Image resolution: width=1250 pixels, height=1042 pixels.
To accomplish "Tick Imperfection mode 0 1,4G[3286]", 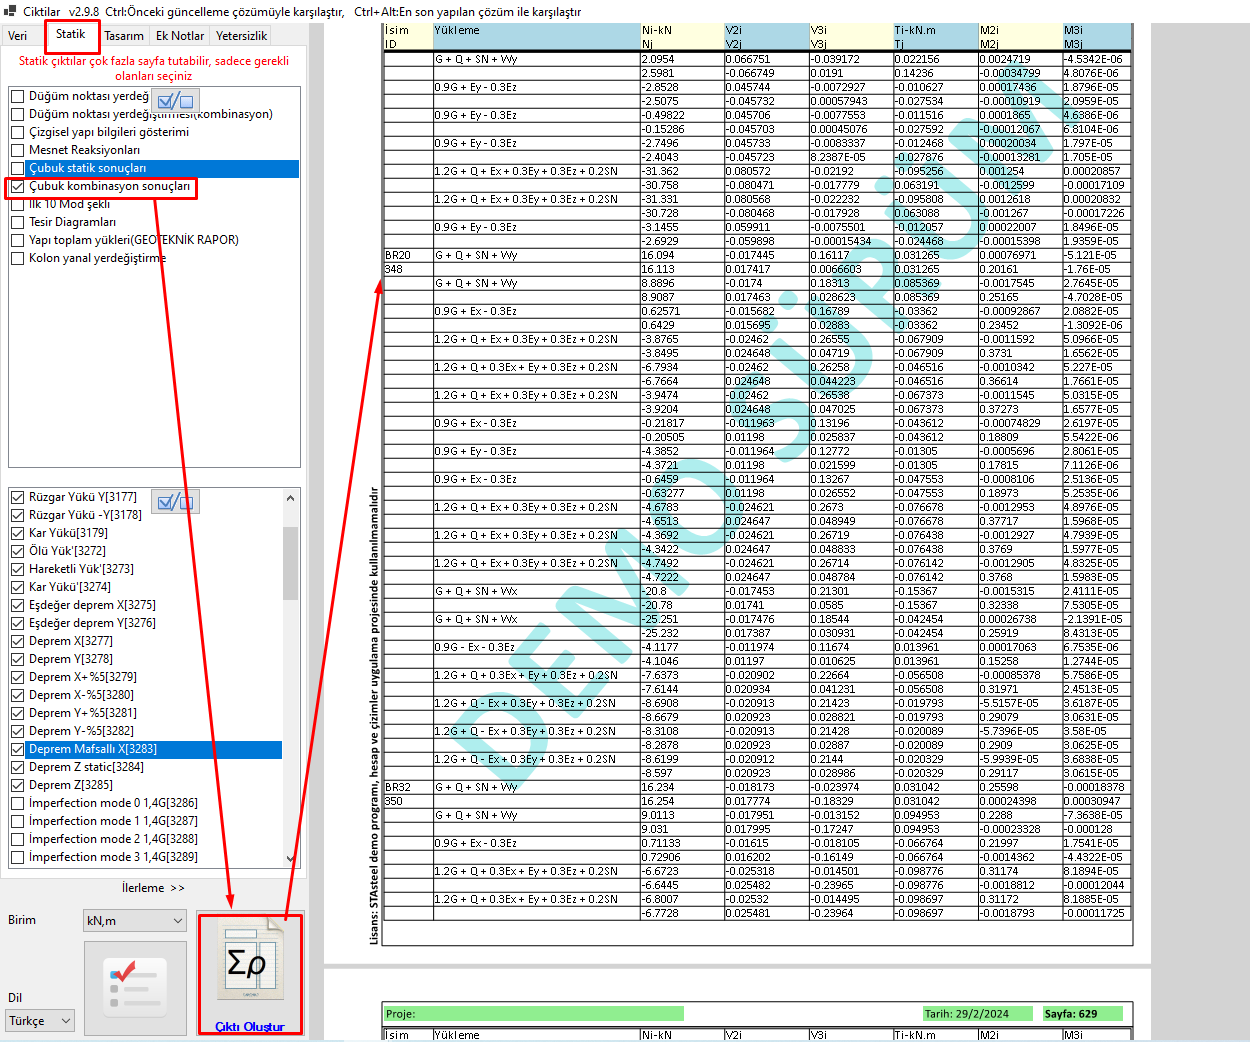I will (x=18, y=804).
